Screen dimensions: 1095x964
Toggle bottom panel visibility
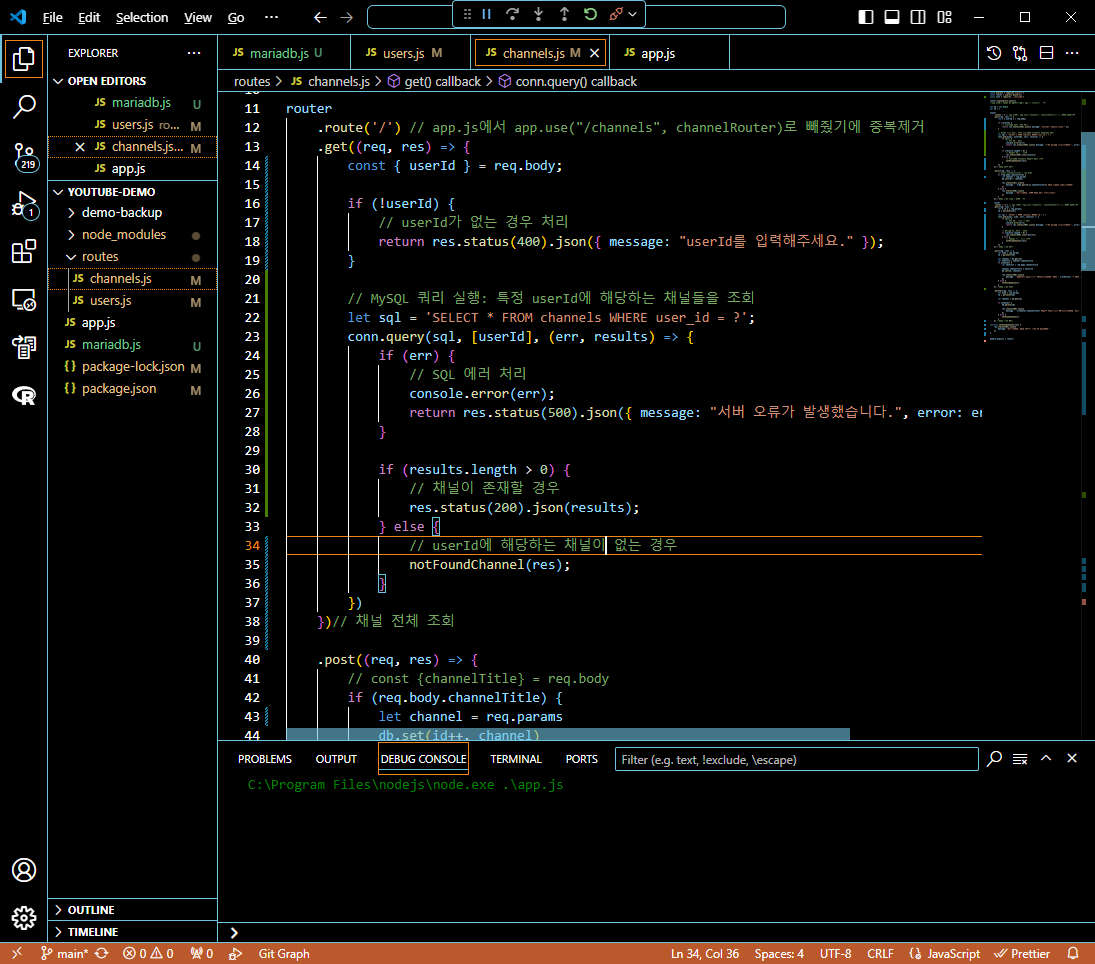[x=892, y=17]
